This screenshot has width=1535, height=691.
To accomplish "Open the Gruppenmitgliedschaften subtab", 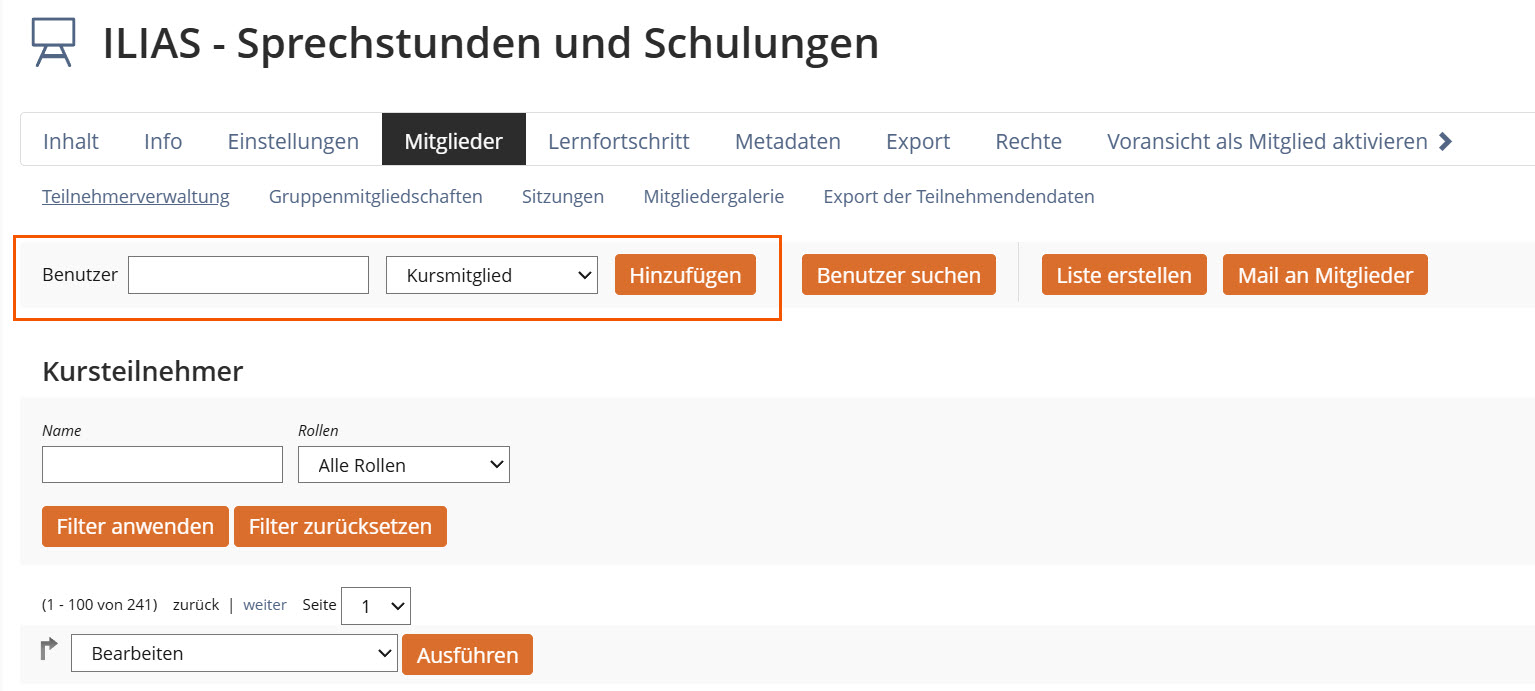I will [x=375, y=197].
